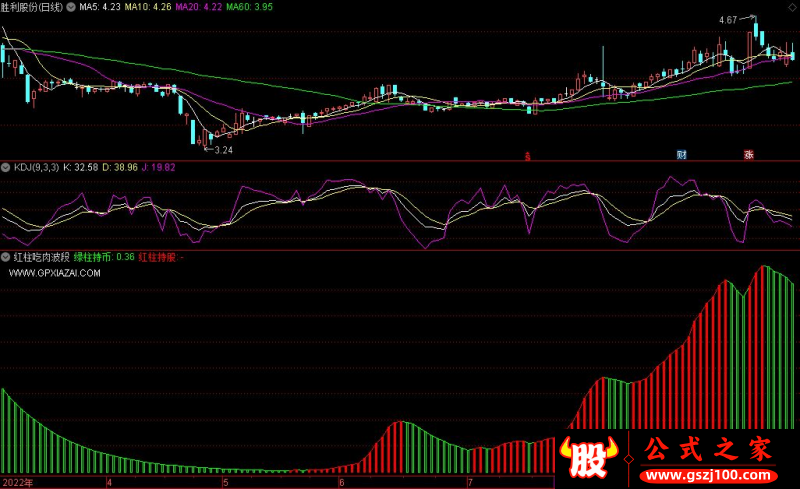Click the MA20: 4.22 label
Screen dimensions: 800x489
198,7
